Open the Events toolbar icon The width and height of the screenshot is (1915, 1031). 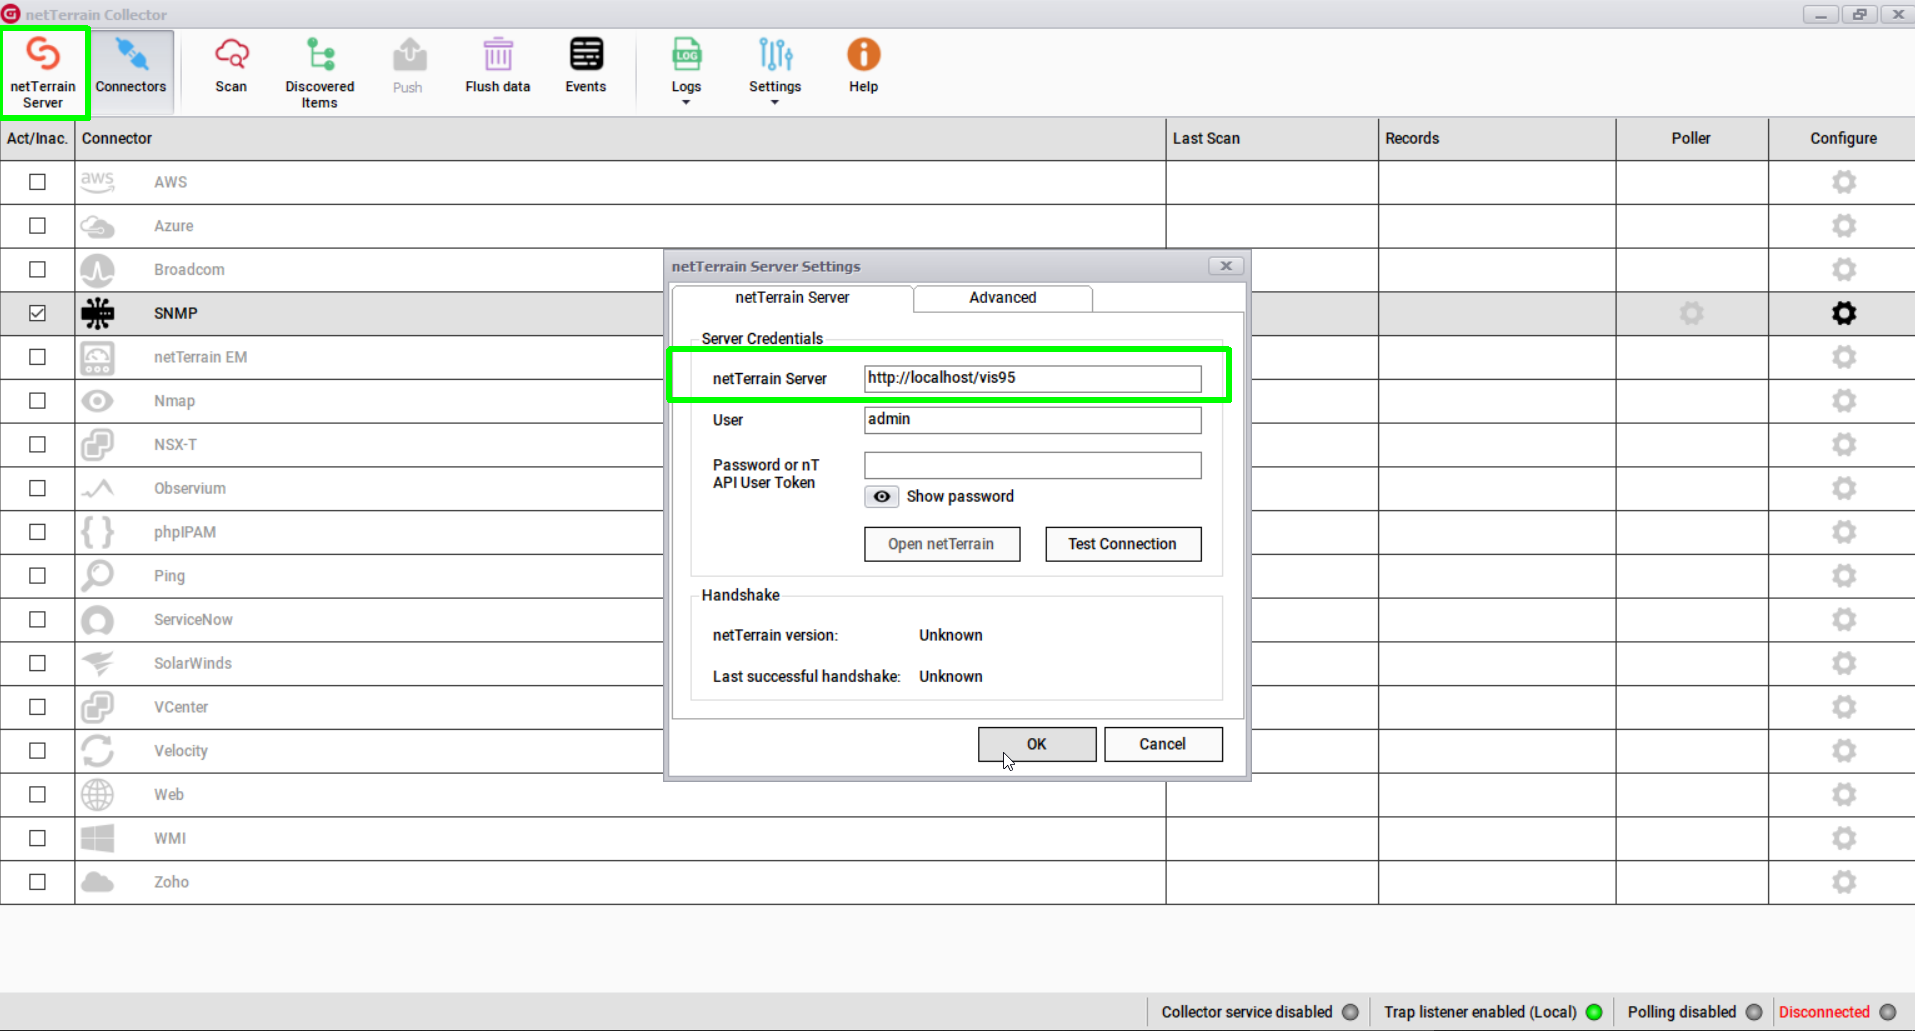(x=585, y=66)
